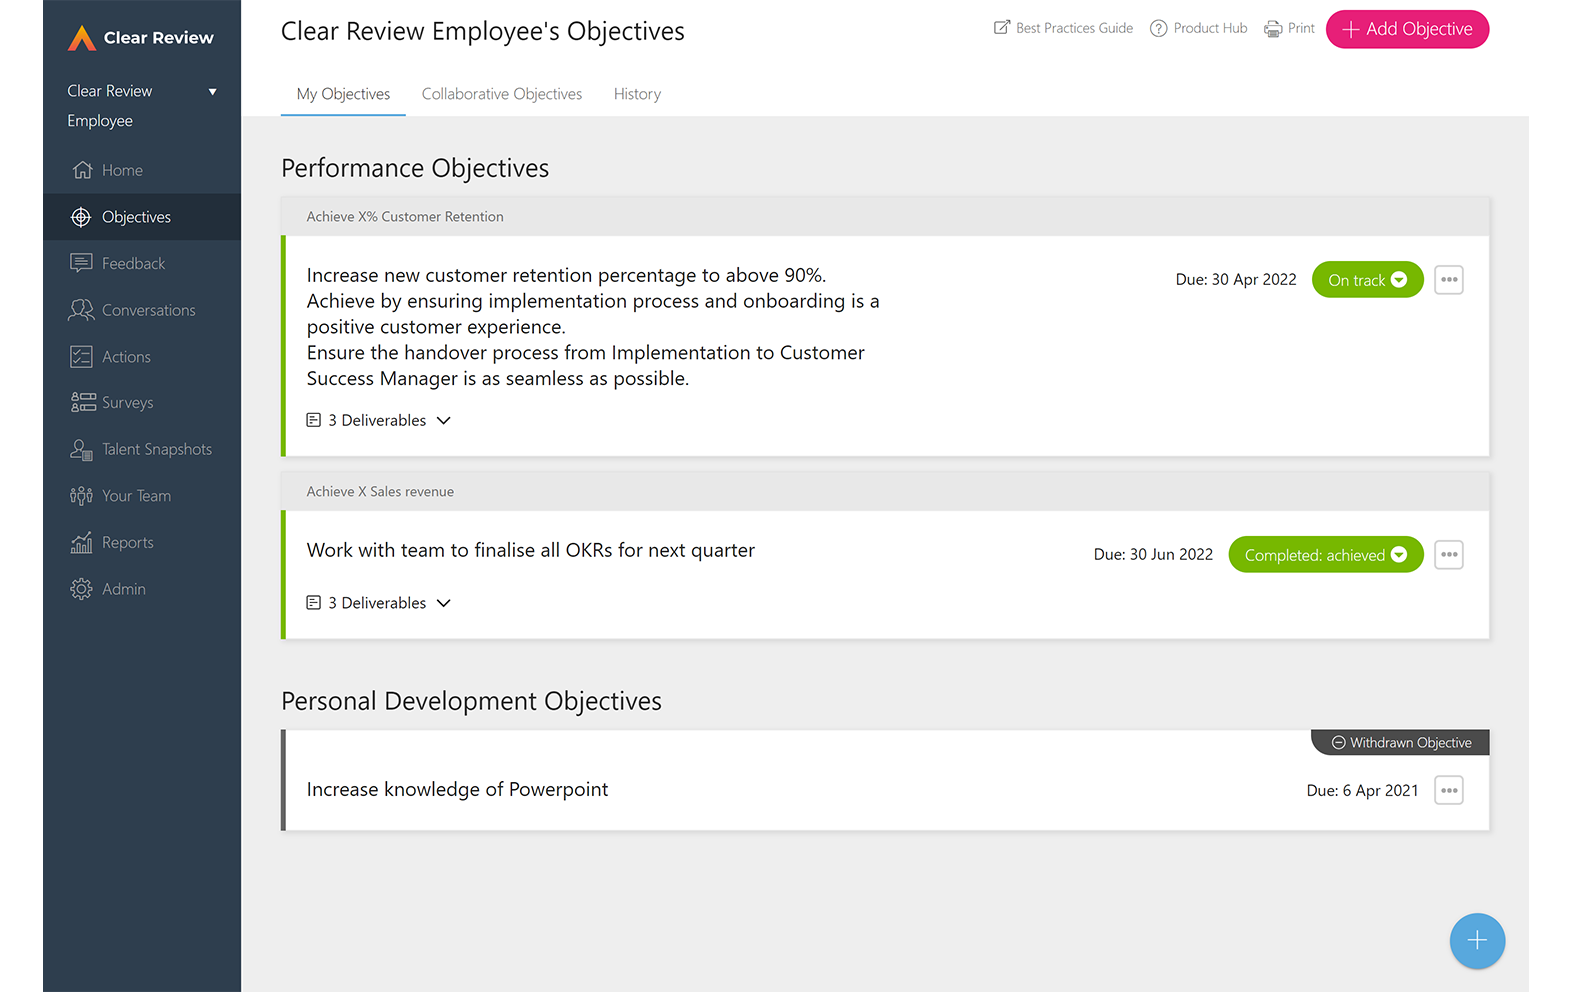Open the Admin gear icon
The width and height of the screenshot is (1572, 992).
click(81, 589)
